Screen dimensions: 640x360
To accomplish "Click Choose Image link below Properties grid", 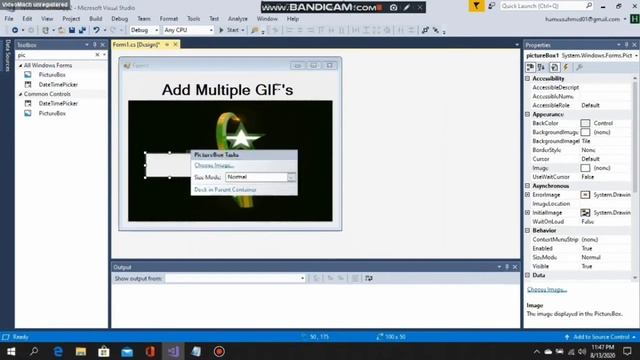I will coord(547,290).
